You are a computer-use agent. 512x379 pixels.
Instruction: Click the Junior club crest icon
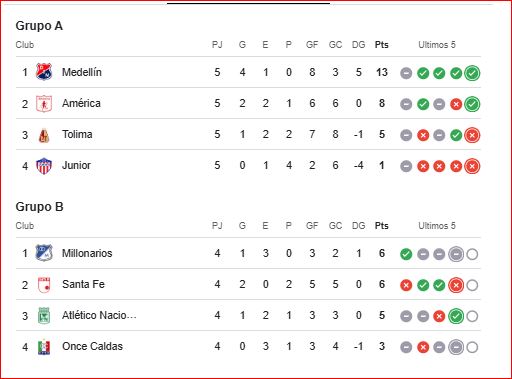click(x=44, y=166)
